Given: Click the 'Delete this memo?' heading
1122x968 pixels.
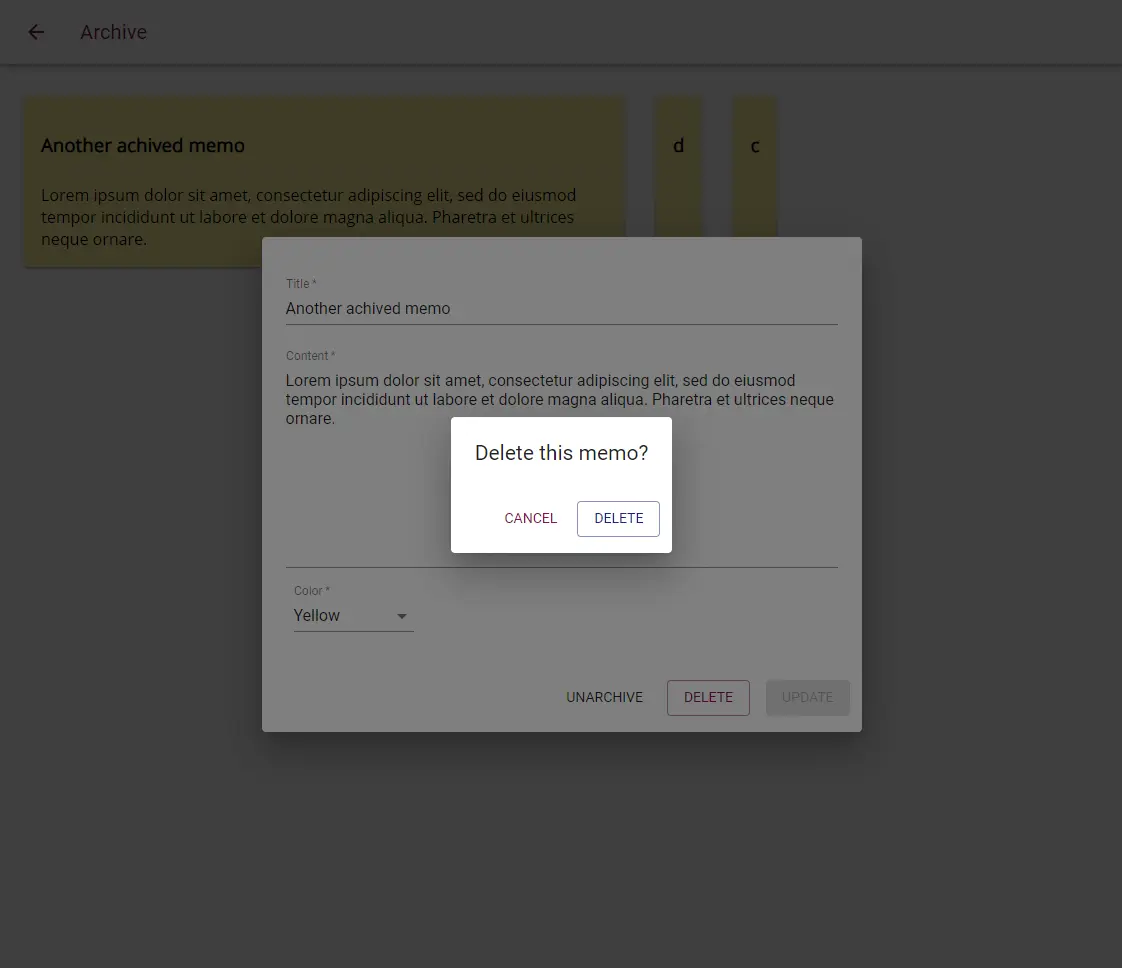Looking at the screenshot, I should click(561, 453).
